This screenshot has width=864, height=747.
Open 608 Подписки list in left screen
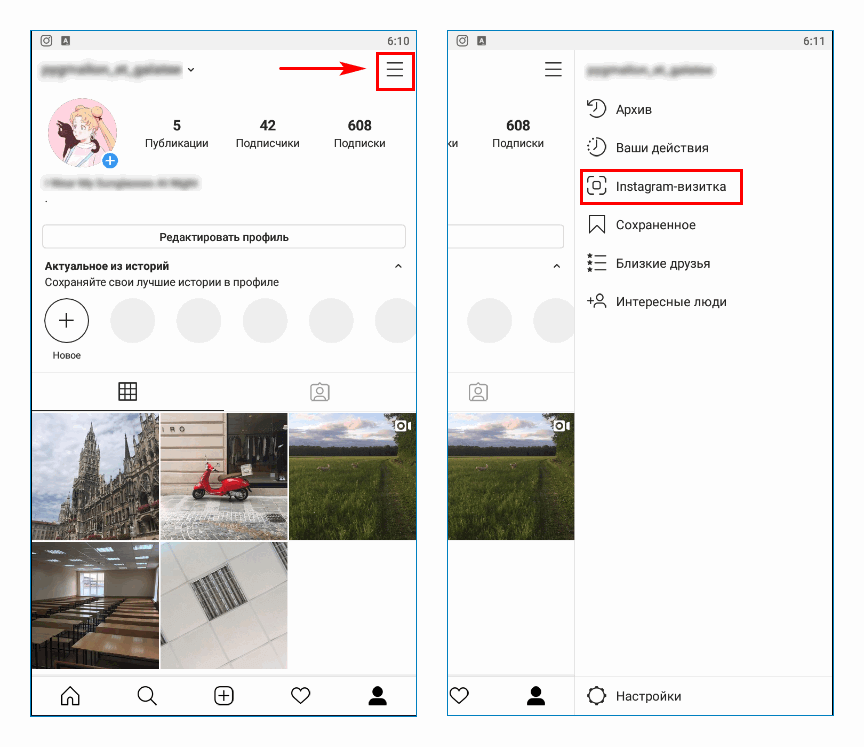click(360, 134)
